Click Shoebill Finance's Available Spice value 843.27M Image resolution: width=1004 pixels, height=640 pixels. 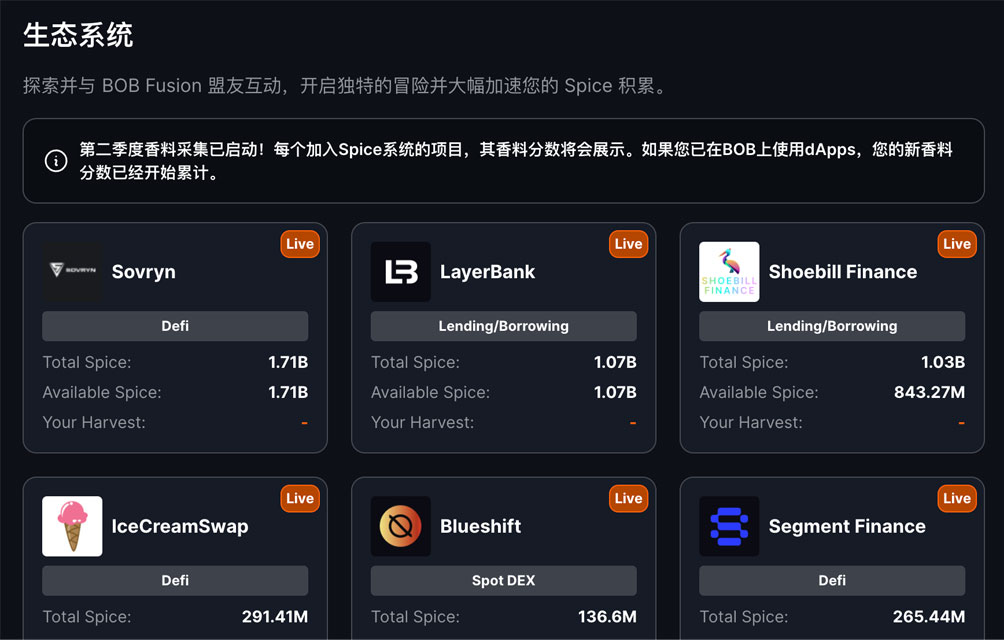[929, 392]
